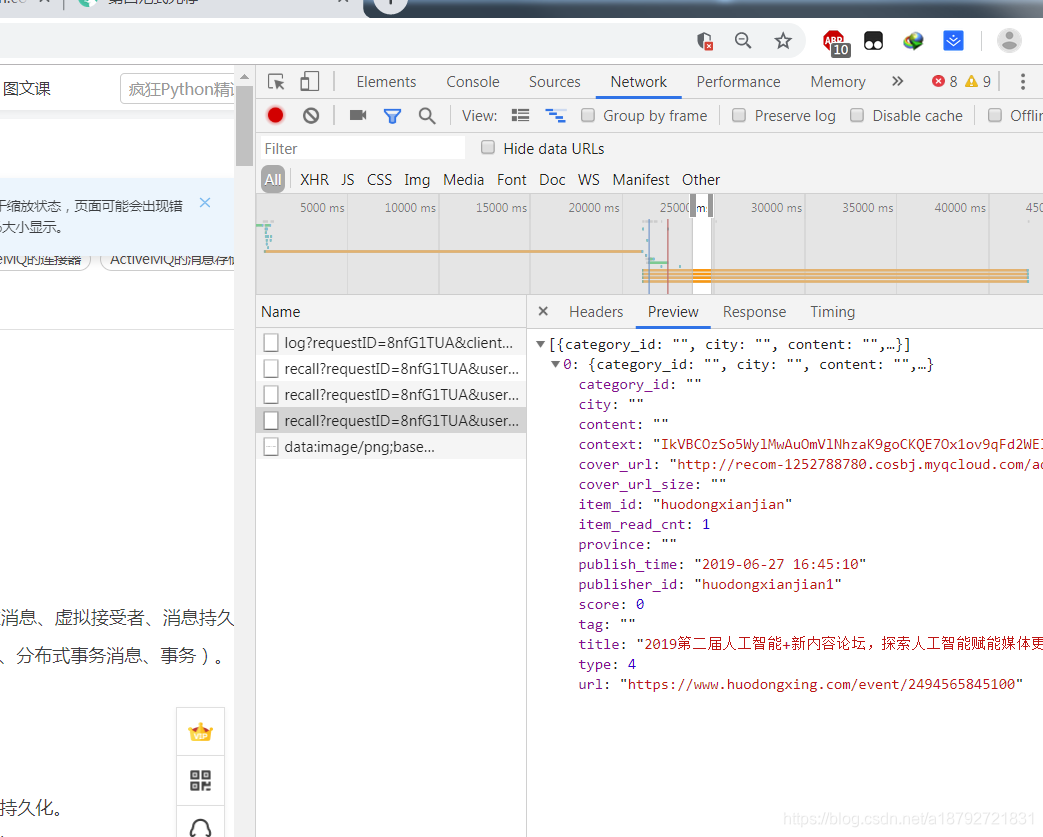This screenshot has width=1043, height=837.
Task: Dismiss the zoom-state notice banner
Action: 205,202
